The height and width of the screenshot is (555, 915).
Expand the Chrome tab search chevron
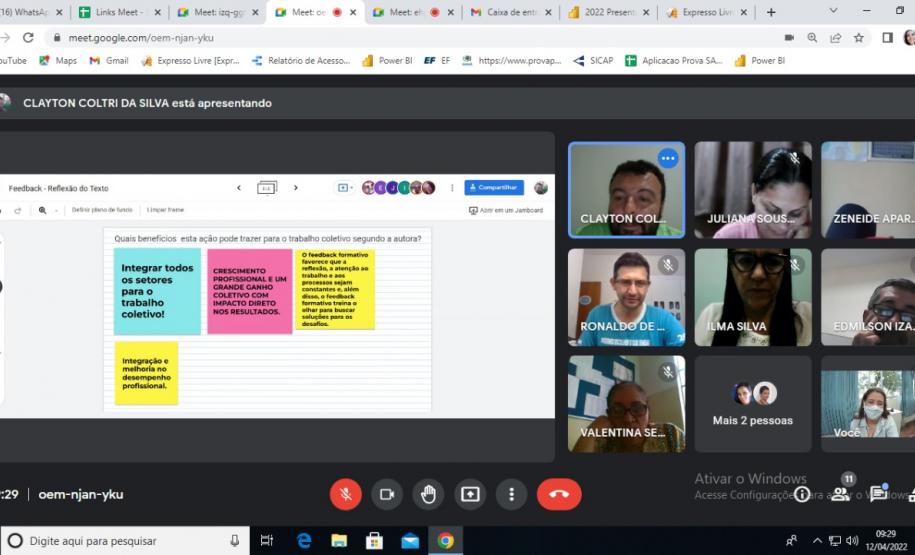pos(834,12)
